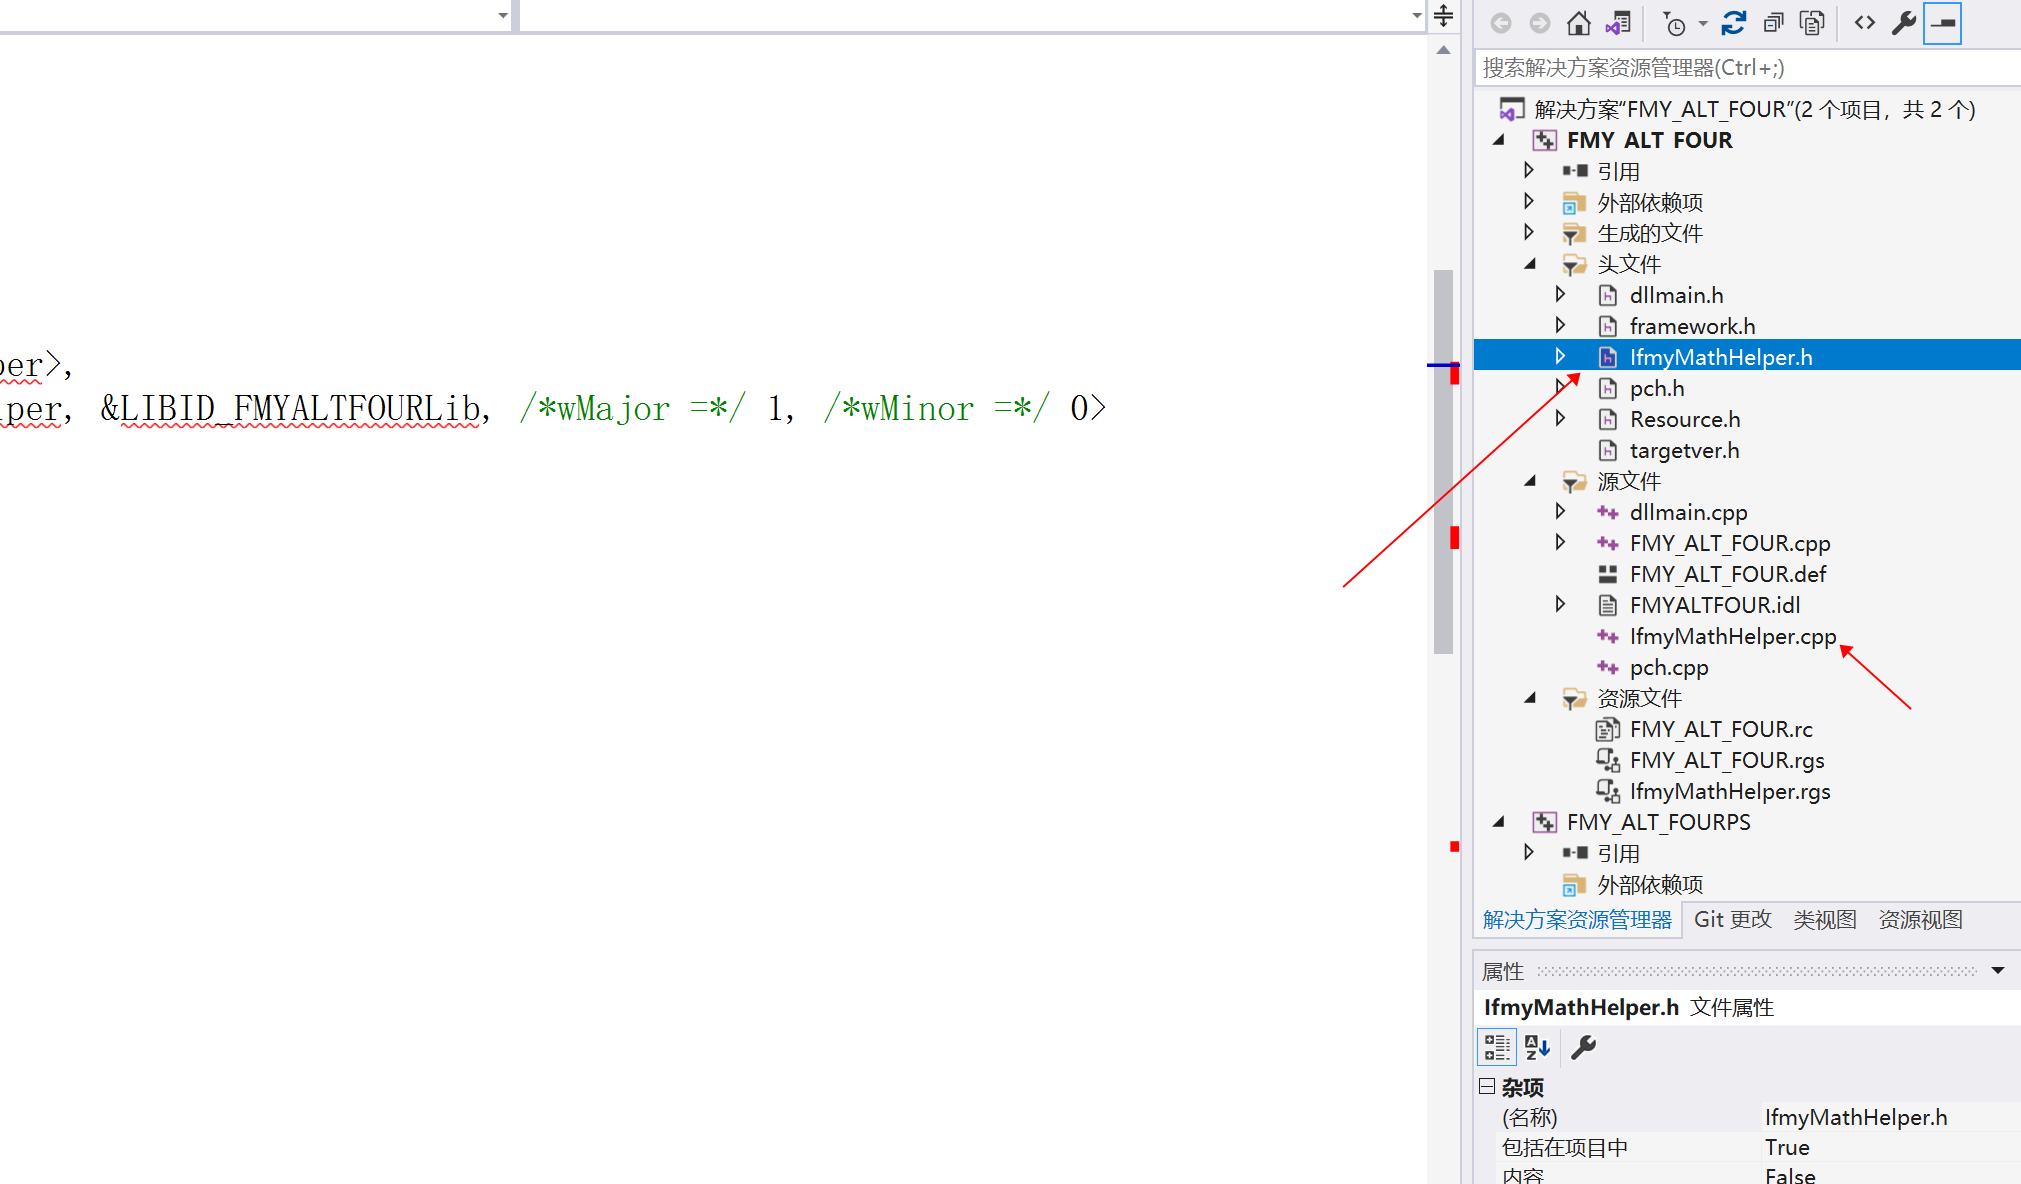The width and height of the screenshot is (2021, 1184).
Task: Open the 属性 panel window options dropdown
Action: pyautogui.click(x=1998, y=971)
